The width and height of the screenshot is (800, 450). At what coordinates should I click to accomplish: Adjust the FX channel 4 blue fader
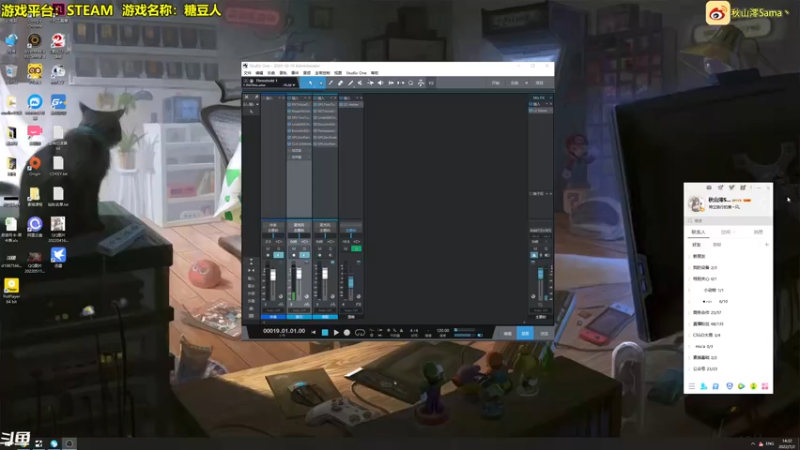tap(351, 282)
